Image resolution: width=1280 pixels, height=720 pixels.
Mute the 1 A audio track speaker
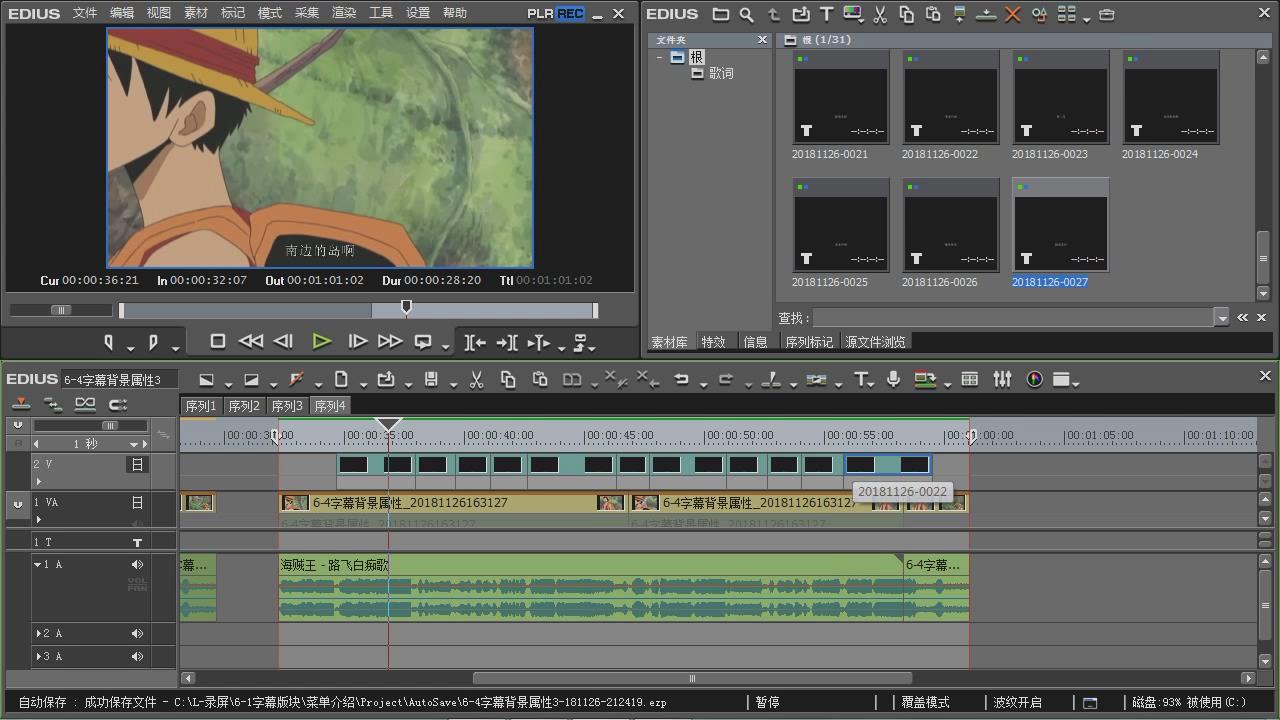[x=137, y=565]
